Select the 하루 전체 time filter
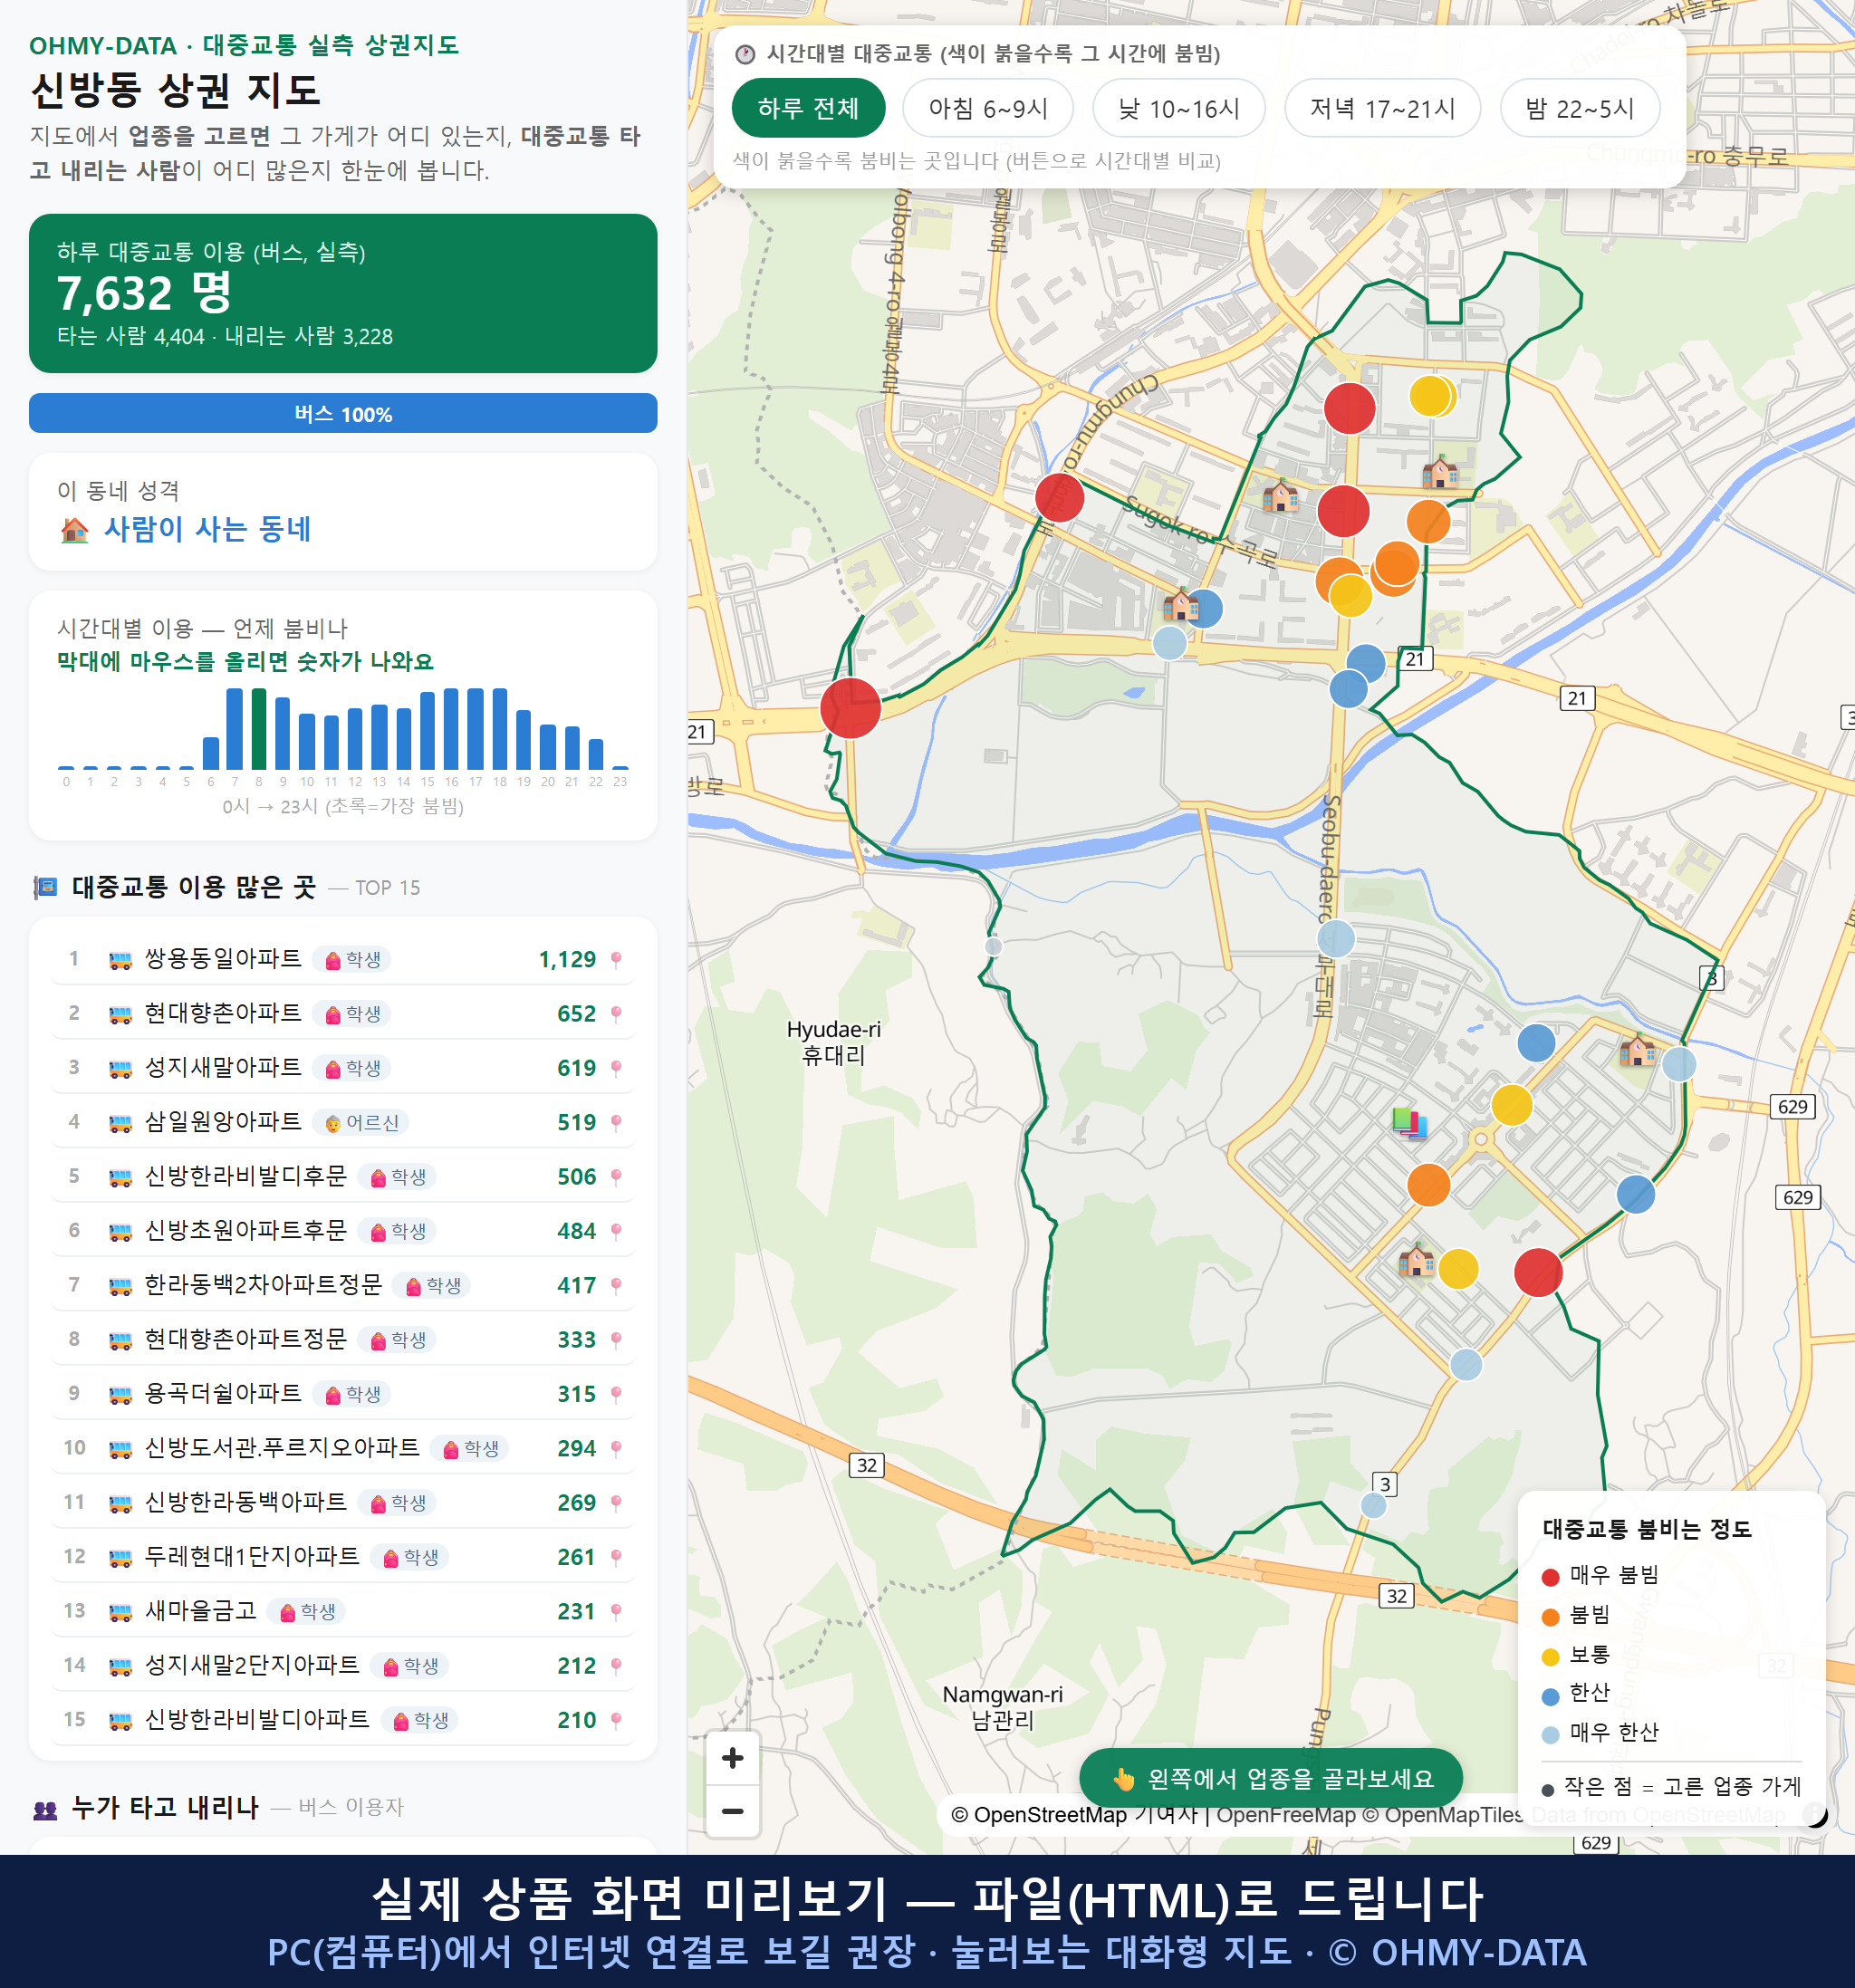This screenshot has width=1855, height=1988. click(808, 108)
